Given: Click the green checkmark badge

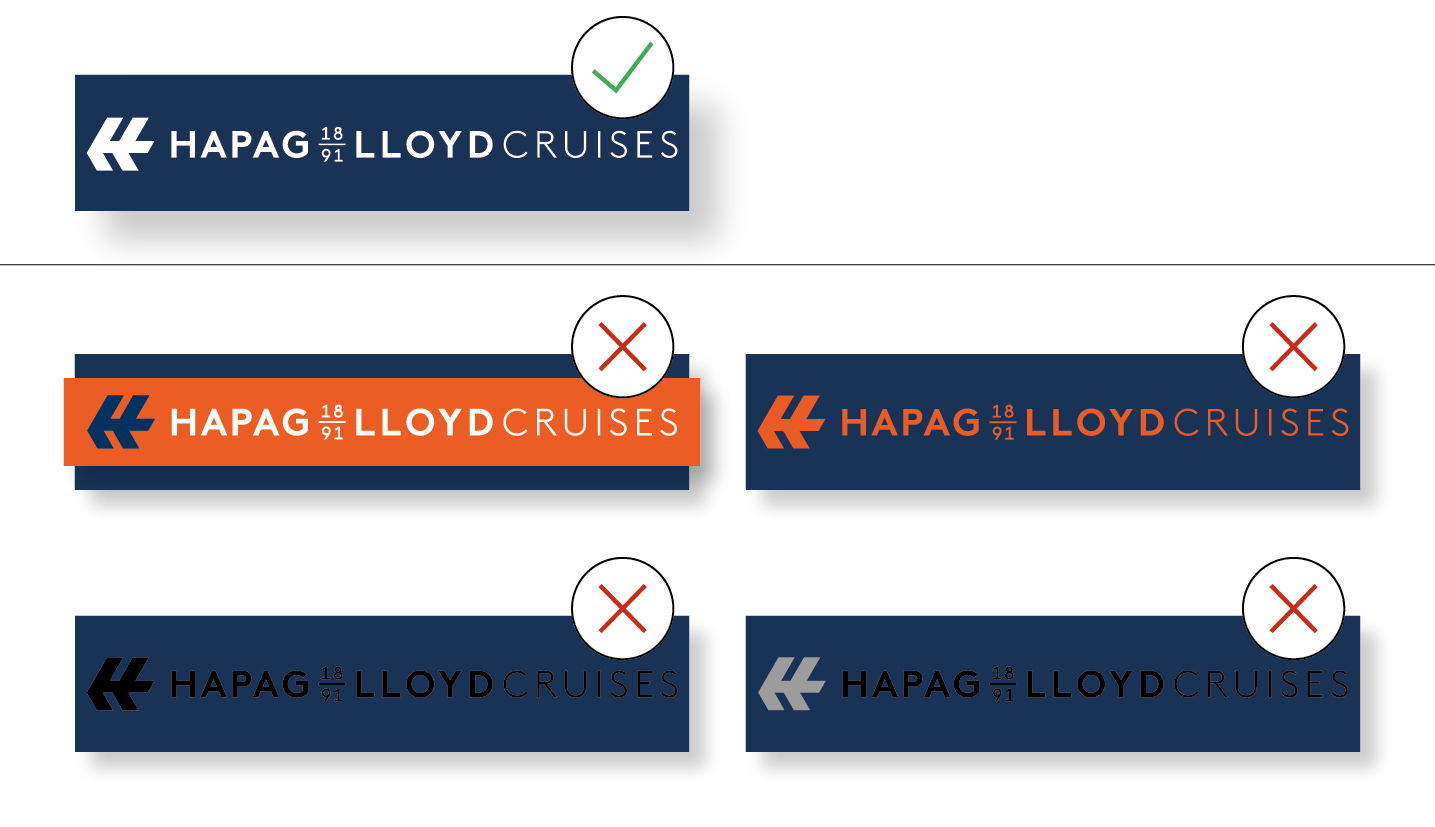Looking at the screenshot, I should coord(623,67).
